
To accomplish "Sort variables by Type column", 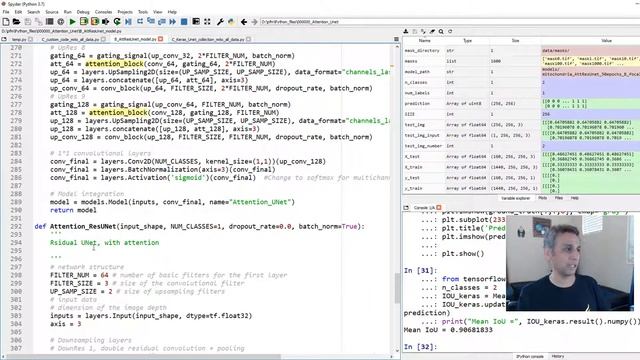I will coord(467,41).
